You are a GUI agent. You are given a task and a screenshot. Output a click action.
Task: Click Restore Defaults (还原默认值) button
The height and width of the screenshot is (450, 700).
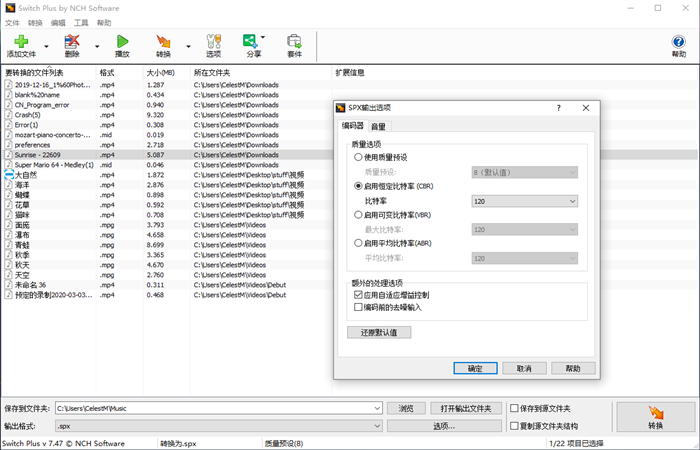[x=379, y=332]
